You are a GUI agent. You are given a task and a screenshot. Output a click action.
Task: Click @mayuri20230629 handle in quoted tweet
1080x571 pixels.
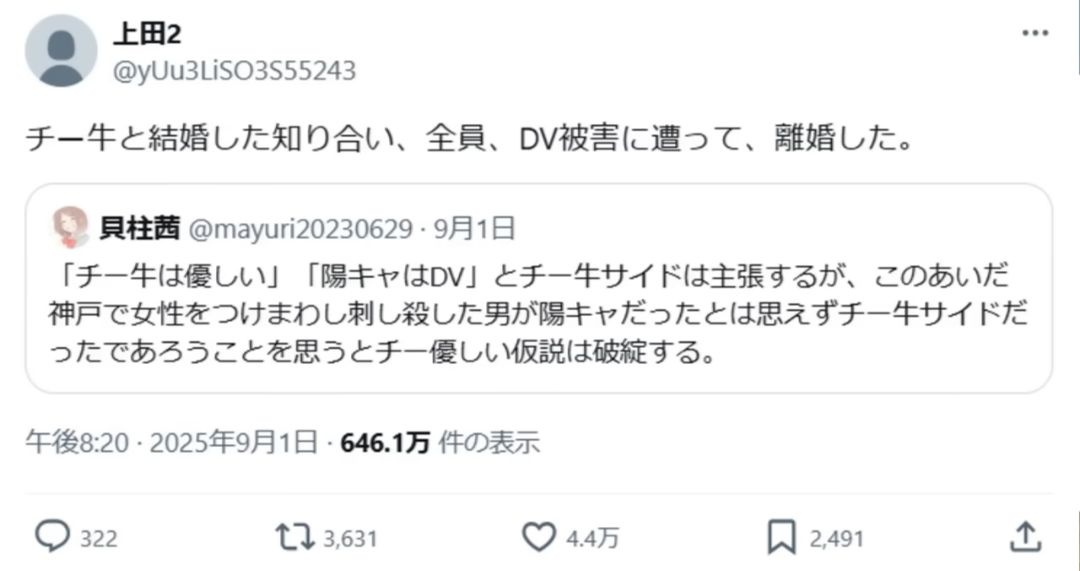click(300, 229)
